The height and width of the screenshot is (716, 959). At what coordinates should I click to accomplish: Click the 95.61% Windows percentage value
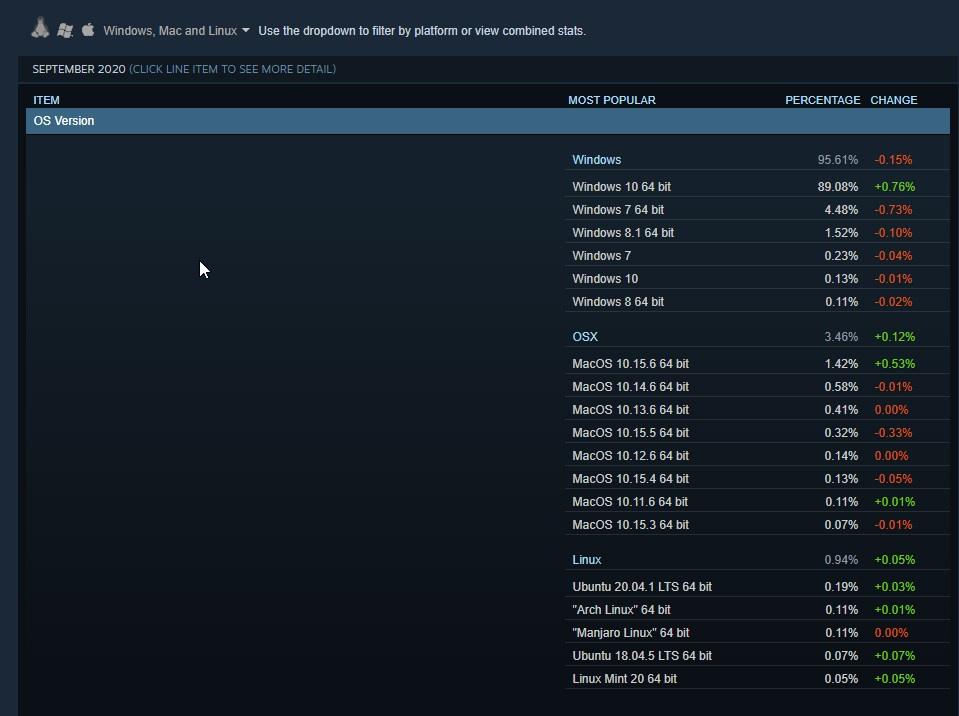(837, 160)
